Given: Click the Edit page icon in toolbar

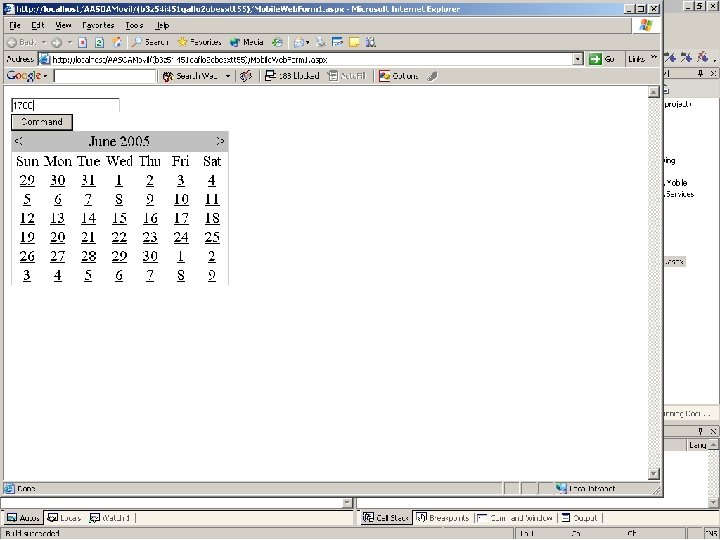Looking at the screenshot, I should (338, 42).
